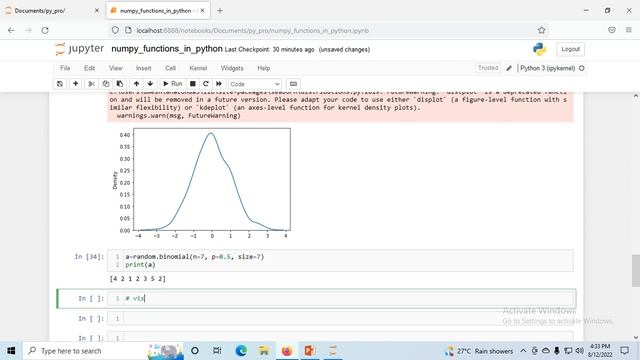Open PowerPoint from taskbar
Screen dimensions: 640x360
310,351
